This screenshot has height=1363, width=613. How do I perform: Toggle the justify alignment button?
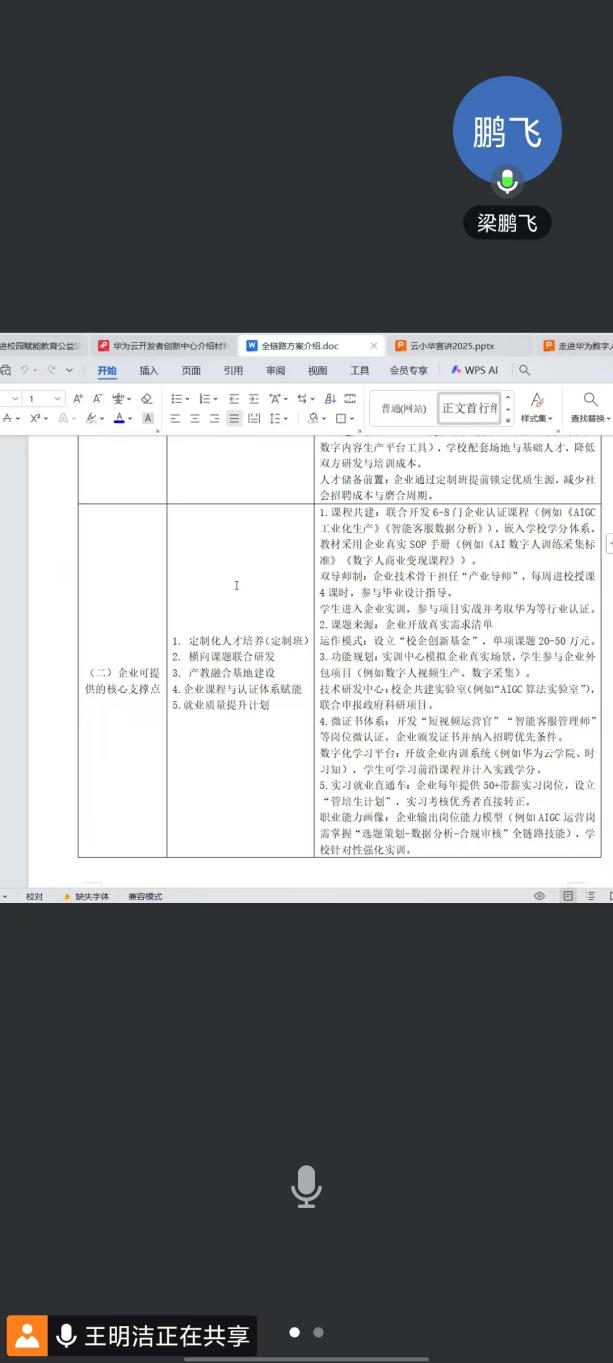click(x=234, y=418)
